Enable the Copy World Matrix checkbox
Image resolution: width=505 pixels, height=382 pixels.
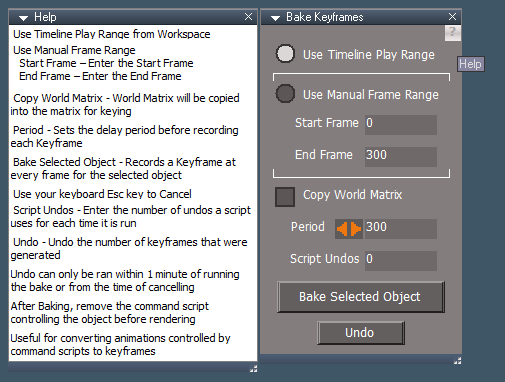click(x=285, y=197)
